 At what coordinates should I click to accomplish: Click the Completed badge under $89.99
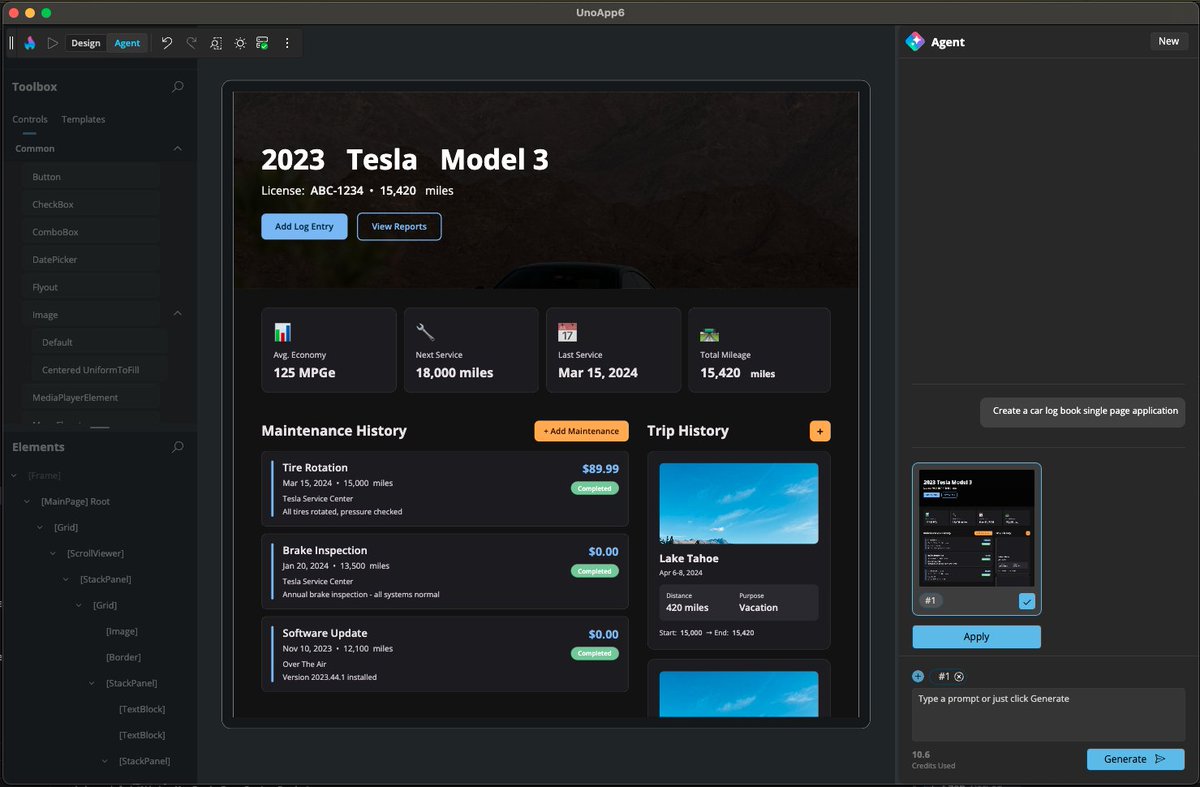(595, 489)
